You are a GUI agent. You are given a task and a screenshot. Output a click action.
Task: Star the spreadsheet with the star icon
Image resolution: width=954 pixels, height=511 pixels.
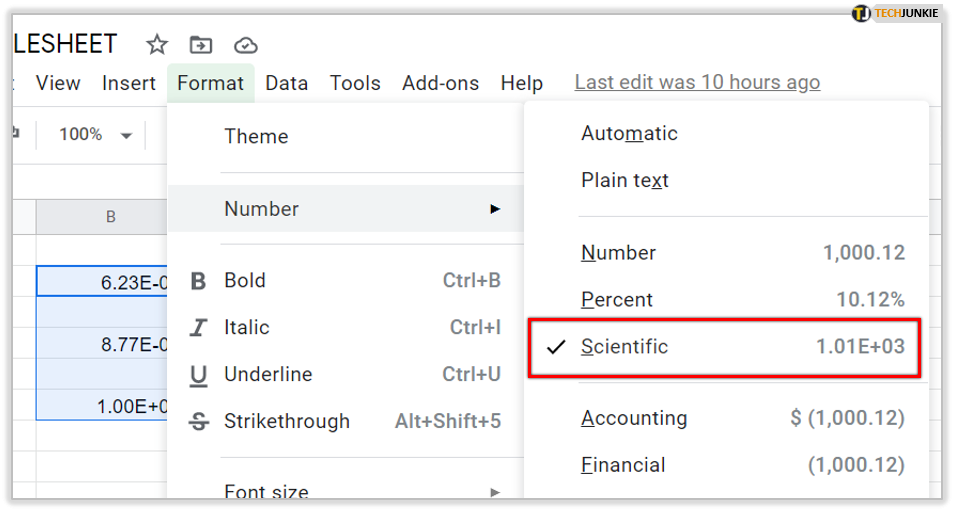pos(157,45)
